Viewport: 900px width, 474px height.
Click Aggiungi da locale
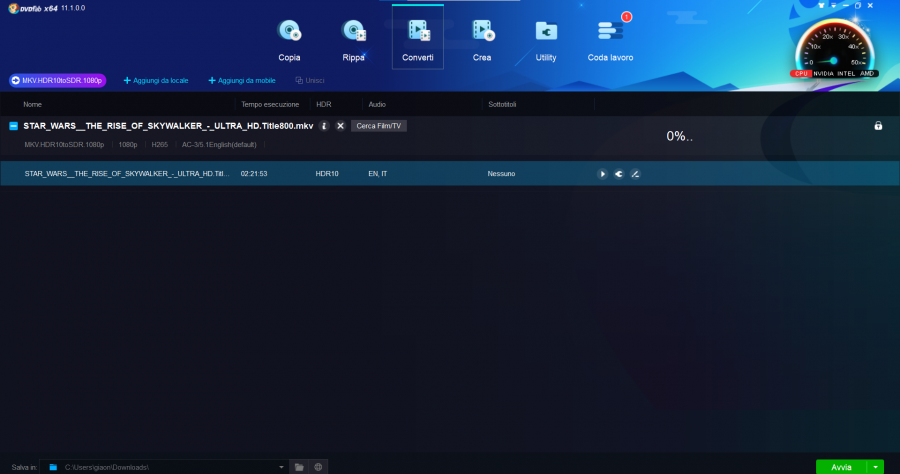(156, 80)
